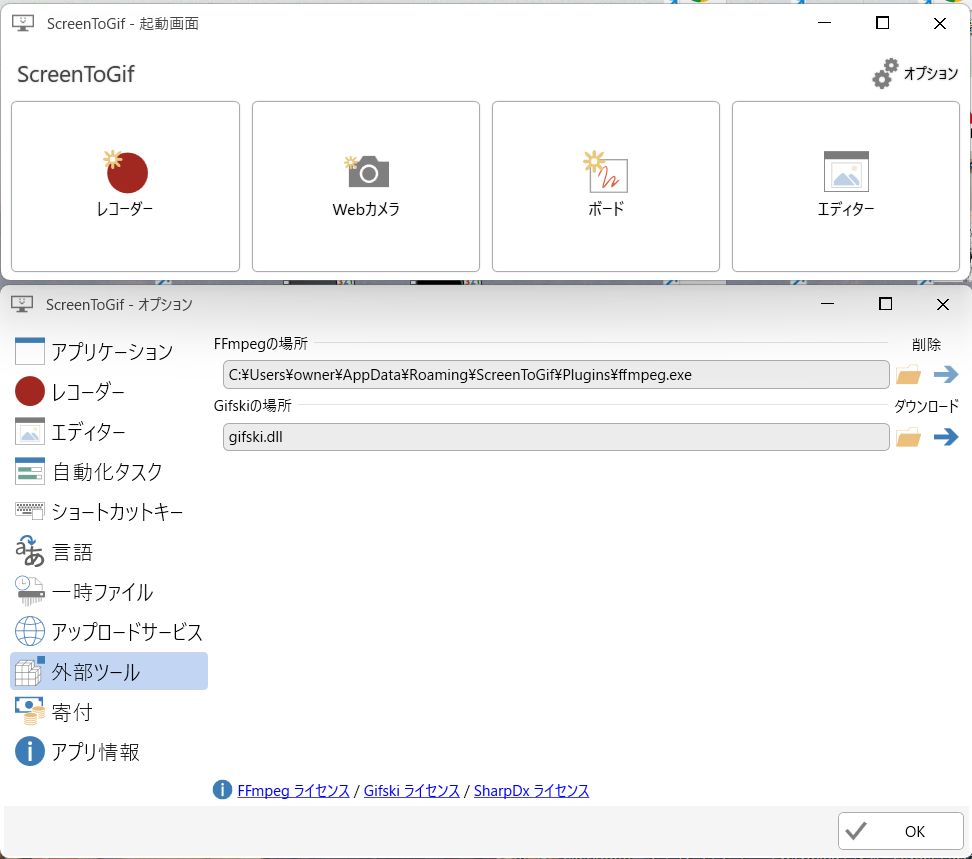Open the 言語 language settings section
972x859 pixels.
(109, 552)
